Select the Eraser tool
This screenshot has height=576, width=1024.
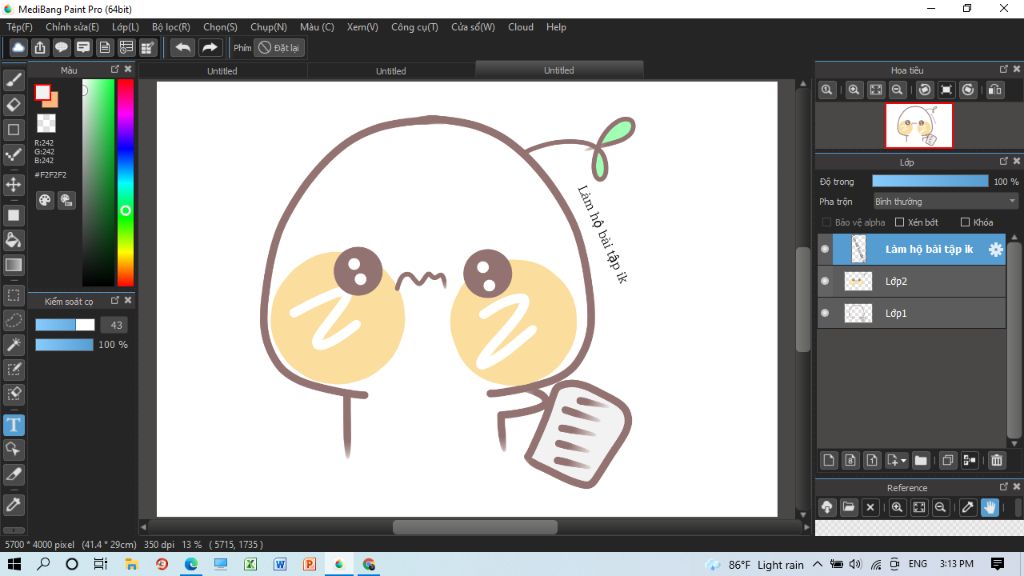(14, 104)
